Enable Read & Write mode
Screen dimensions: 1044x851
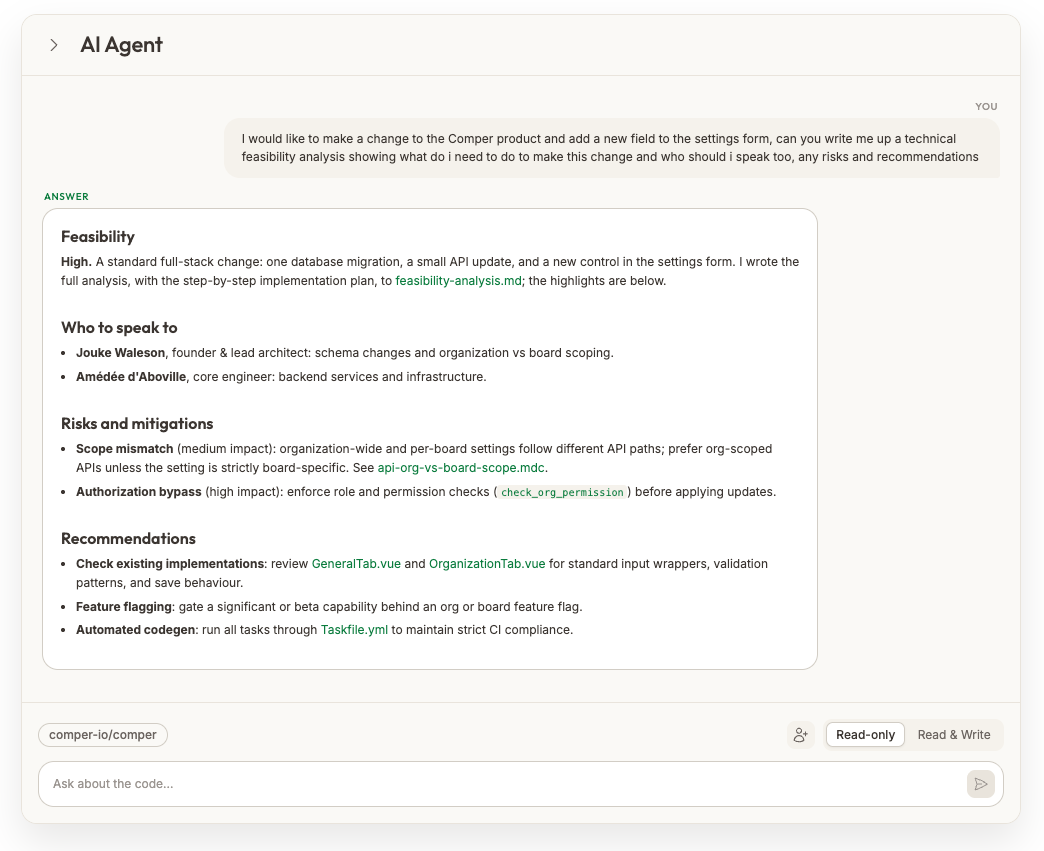point(953,734)
